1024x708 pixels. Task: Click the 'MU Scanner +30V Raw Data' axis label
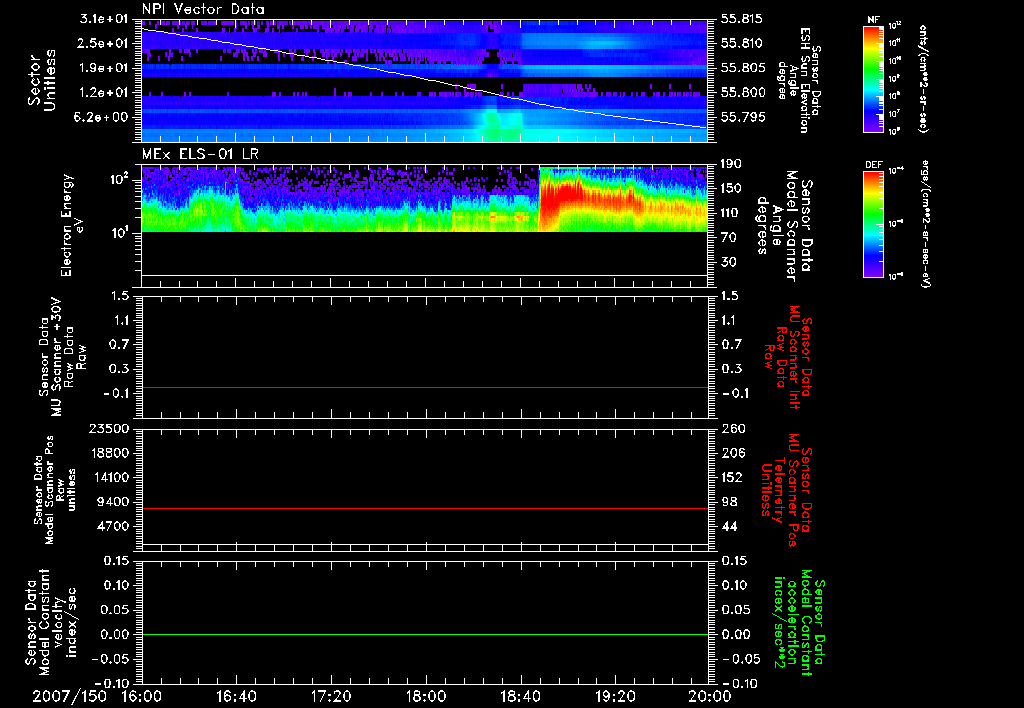(61, 357)
